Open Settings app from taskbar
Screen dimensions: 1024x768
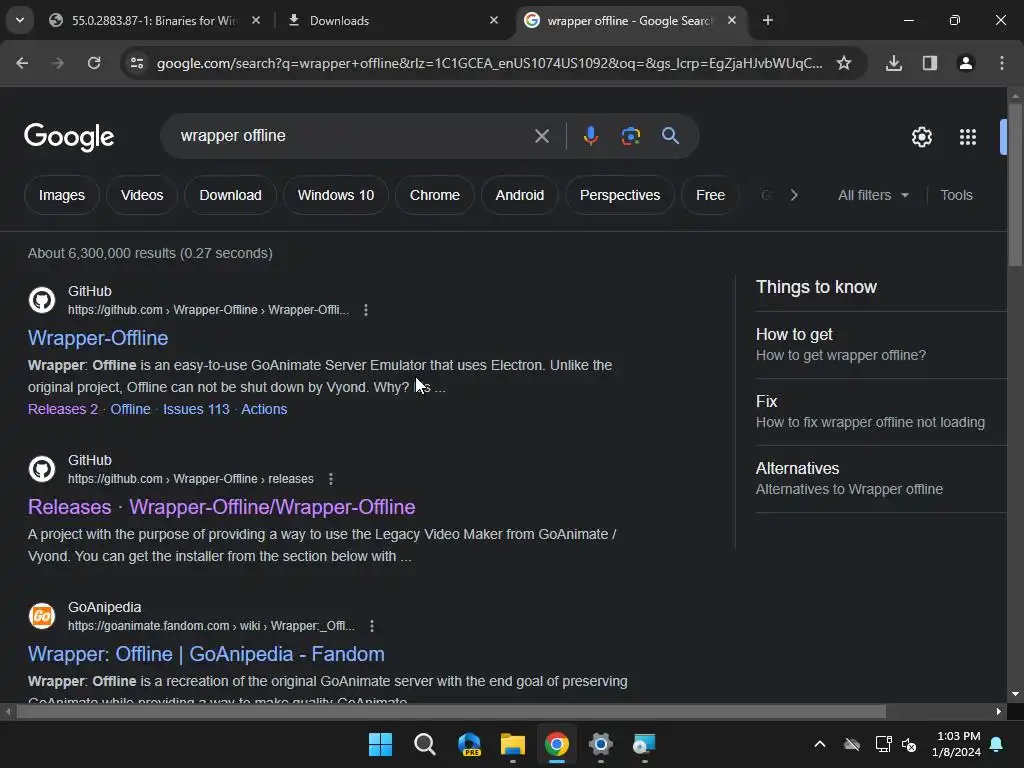(x=600, y=744)
